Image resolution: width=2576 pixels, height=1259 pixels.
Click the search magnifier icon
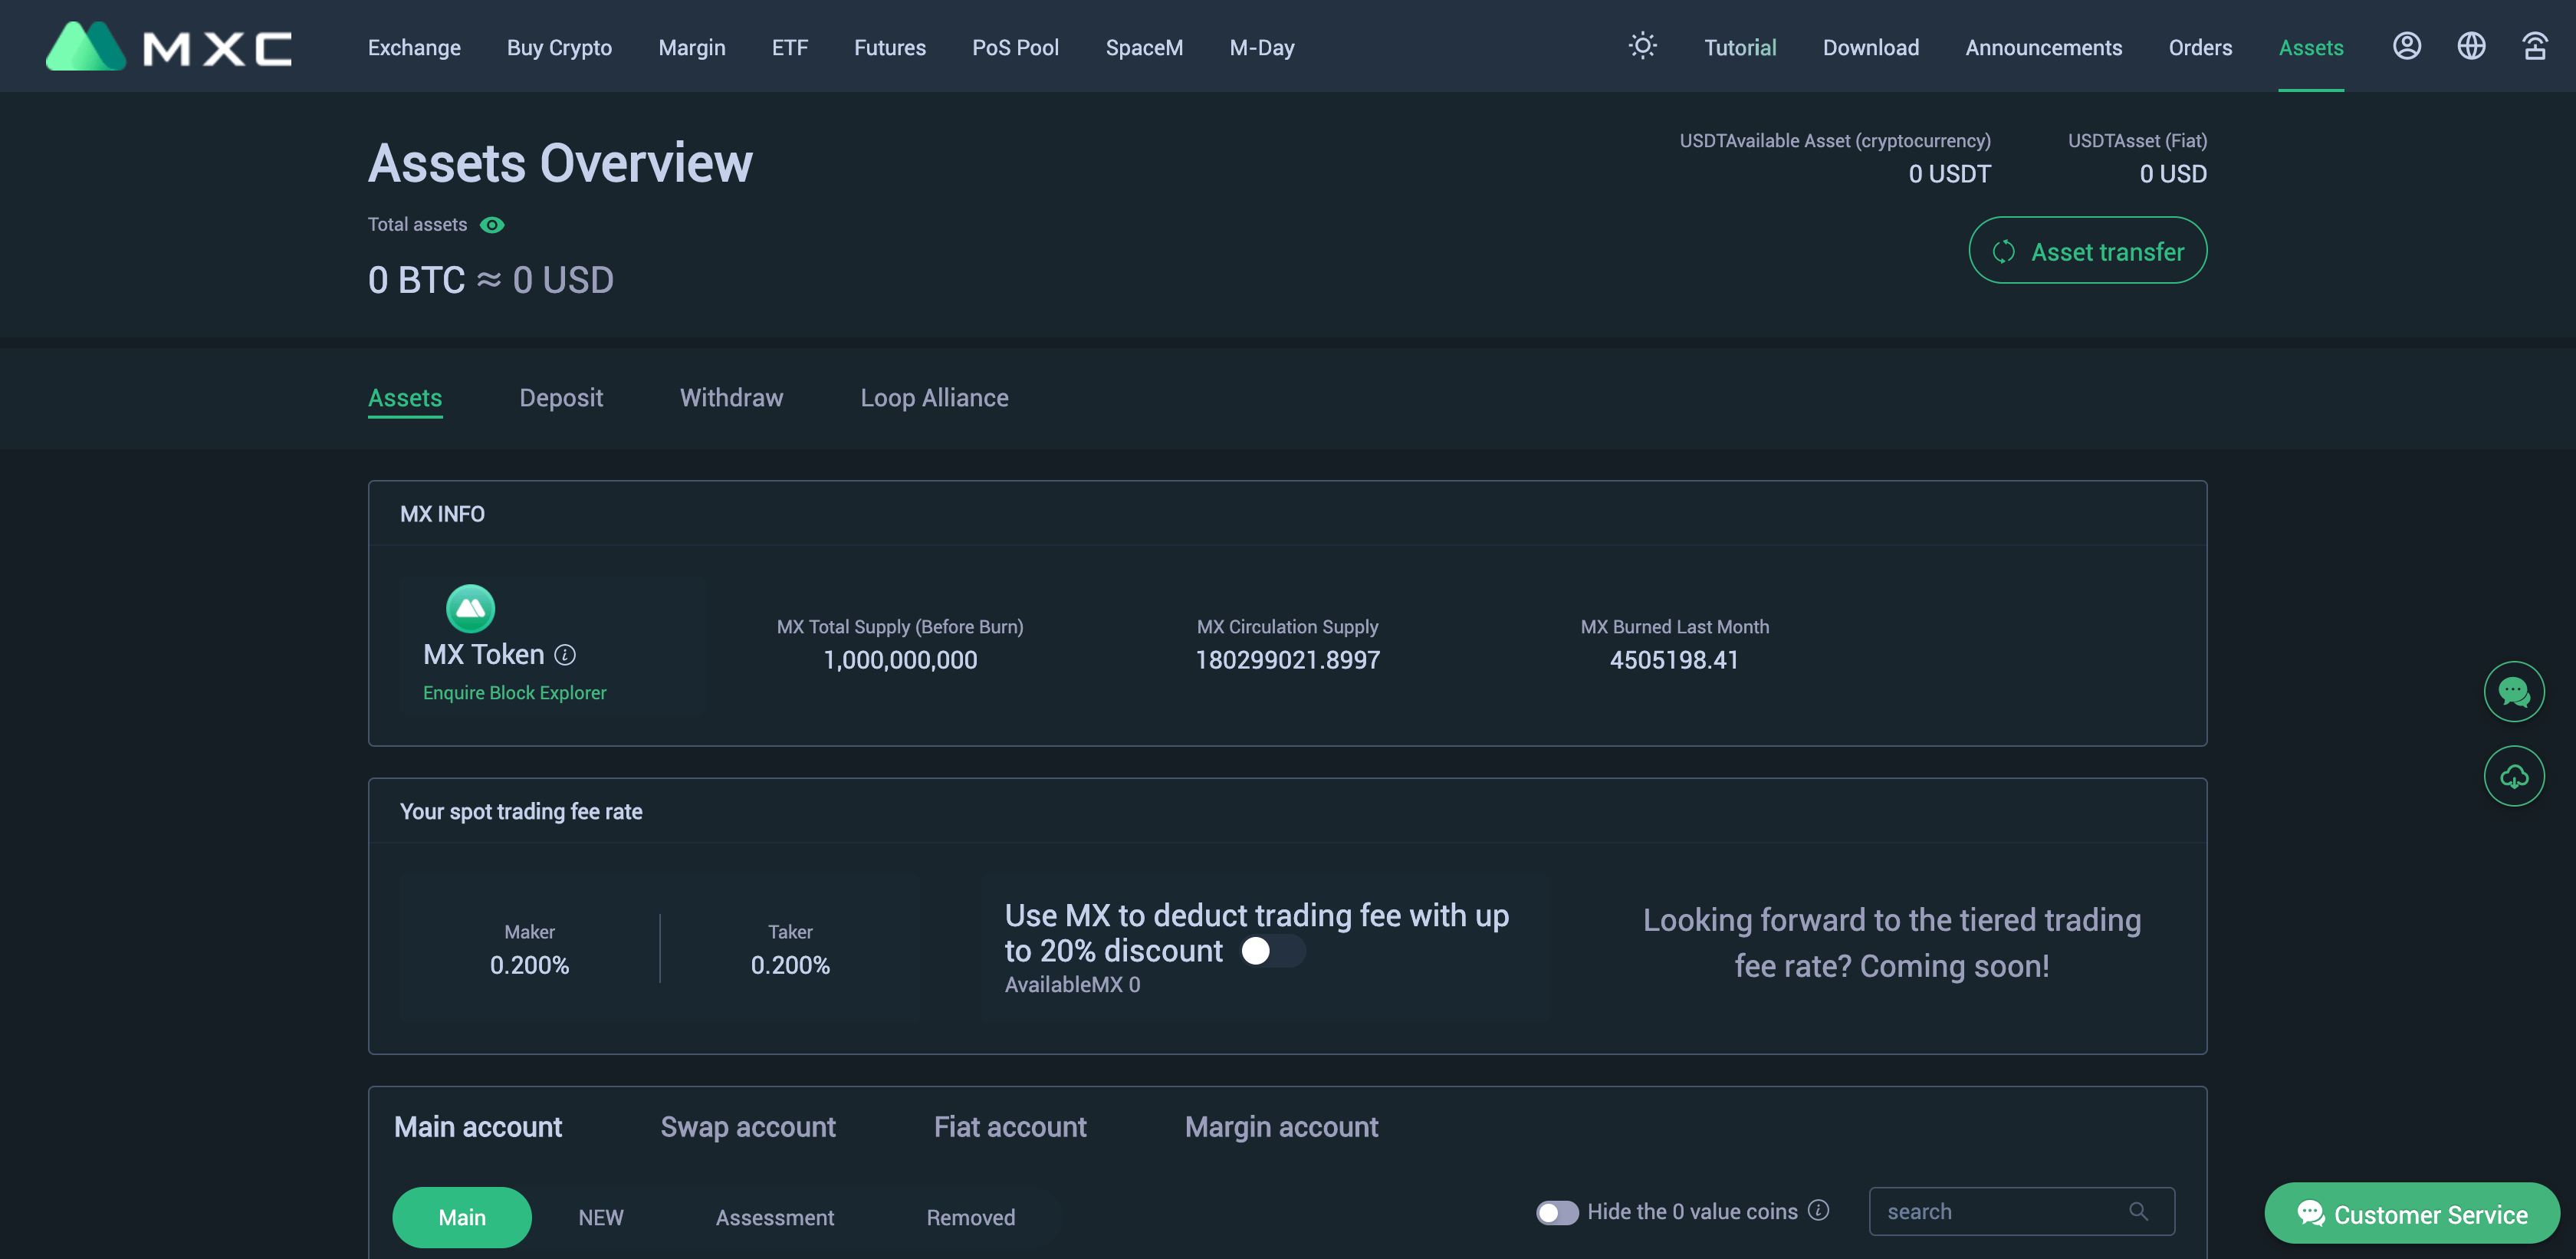[2138, 1212]
